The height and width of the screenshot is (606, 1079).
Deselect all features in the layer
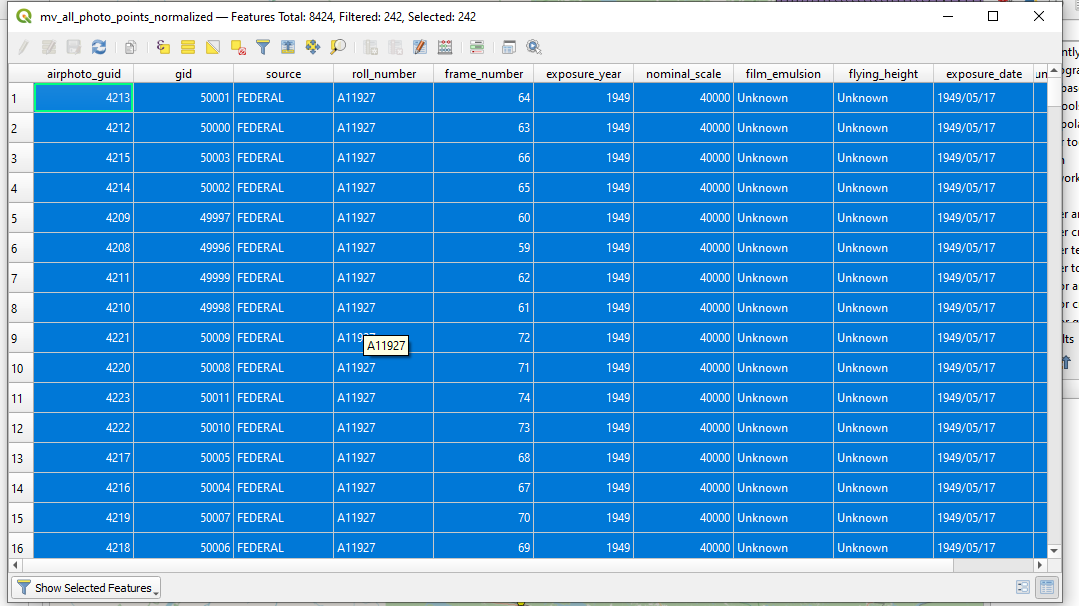point(238,47)
